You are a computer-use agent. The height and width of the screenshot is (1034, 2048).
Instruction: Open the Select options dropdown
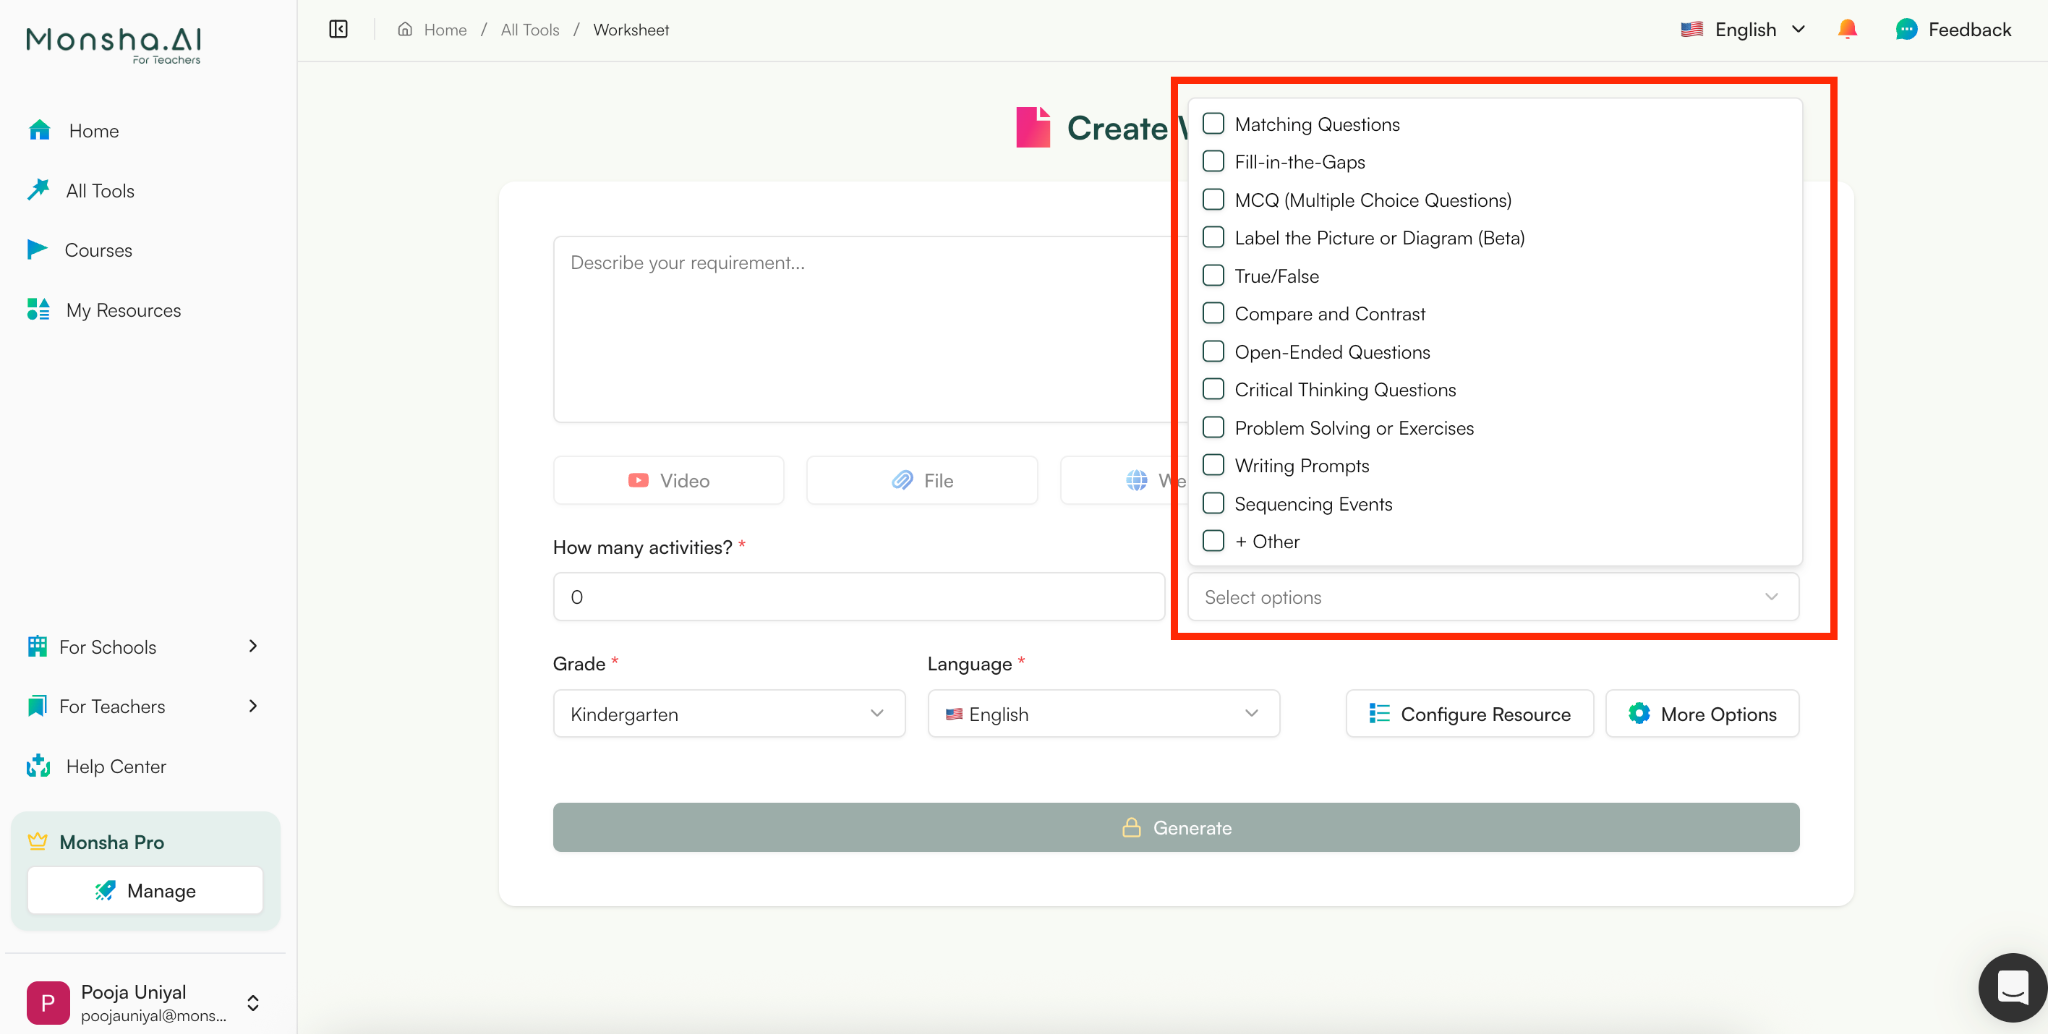pyautogui.click(x=1493, y=597)
